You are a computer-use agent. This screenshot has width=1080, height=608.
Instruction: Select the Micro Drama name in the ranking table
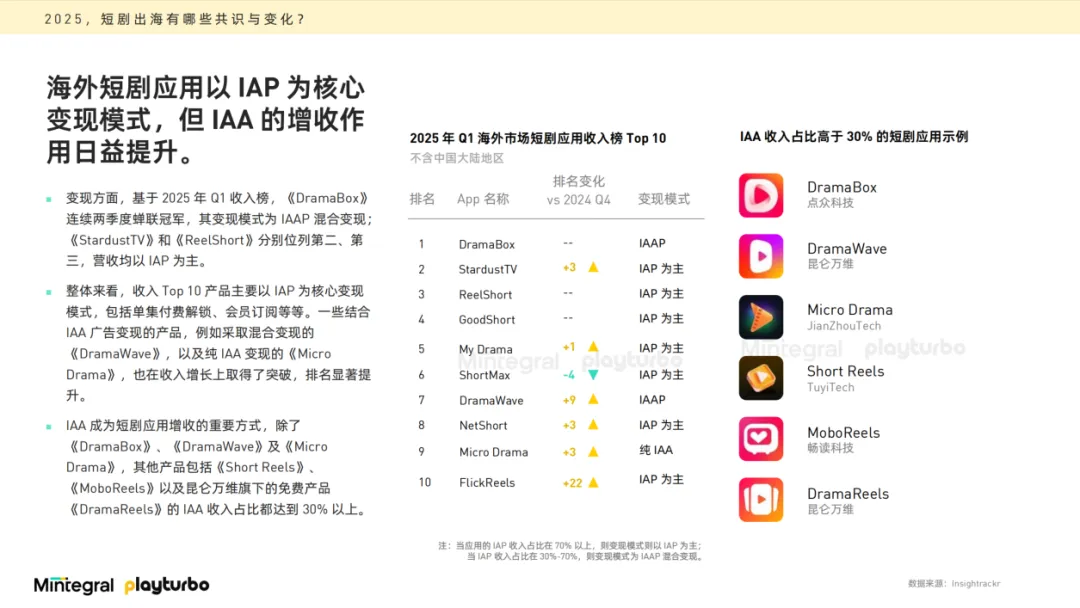tap(494, 452)
